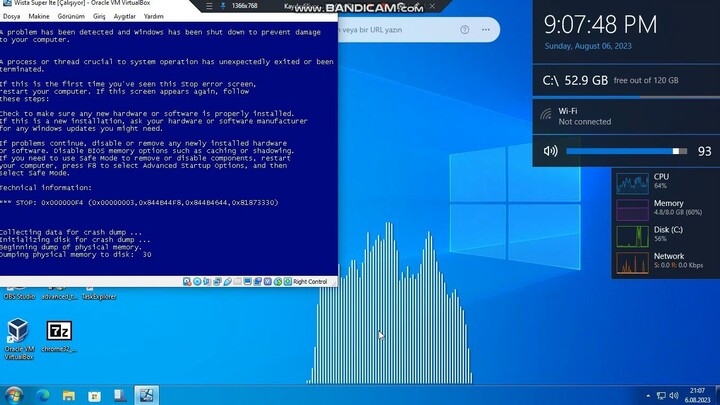Click the Disk (C:) usage graph
The height and width of the screenshot is (405, 720).
tap(632, 236)
